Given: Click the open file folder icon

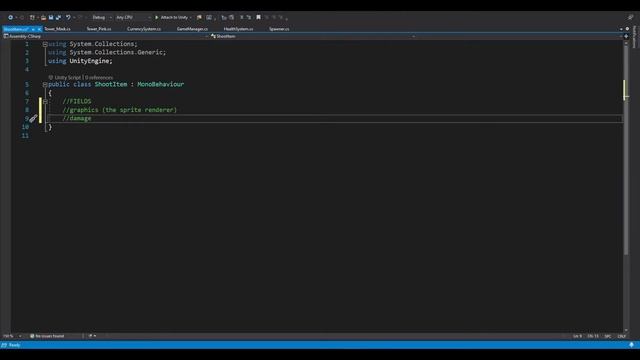Looking at the screenshot, I should [43, 18].
